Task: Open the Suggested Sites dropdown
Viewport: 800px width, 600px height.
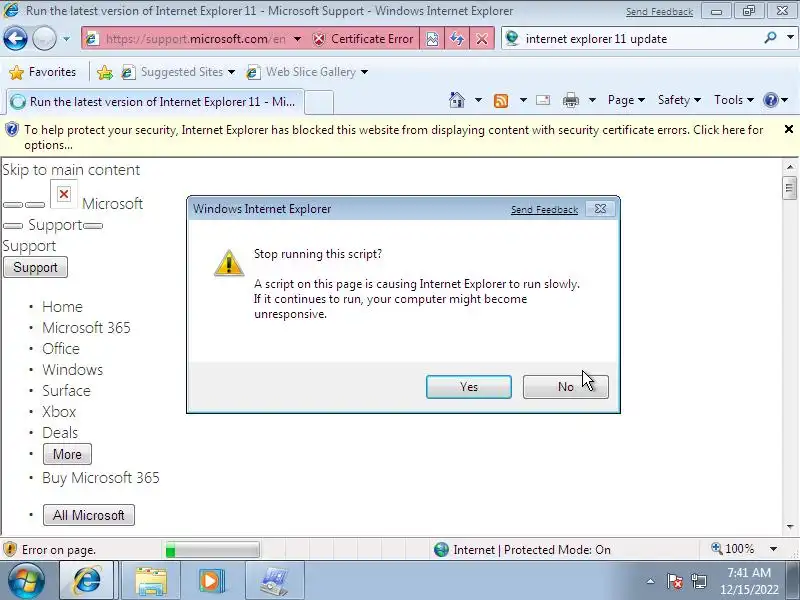Action: [179, 72]
